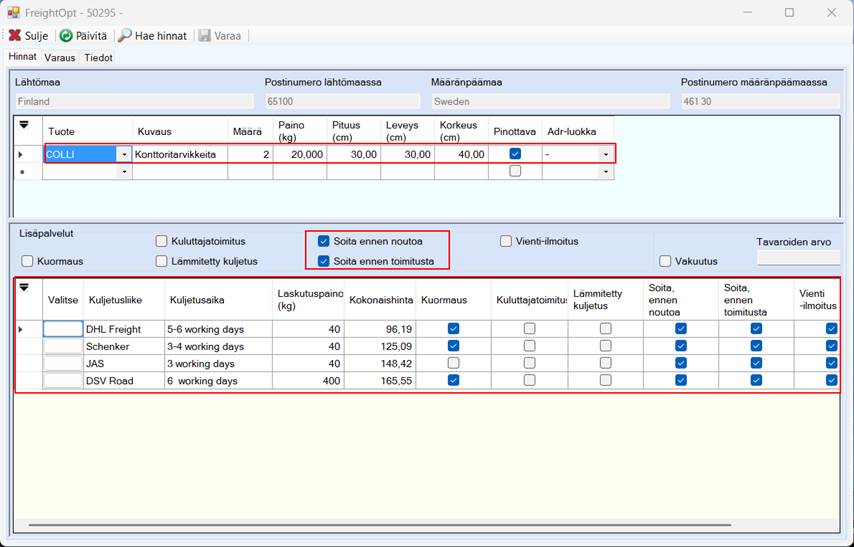The image size is (854, 547).
Task: Click the Kokonaishinta column header
Action: click(x=380, y=300)
